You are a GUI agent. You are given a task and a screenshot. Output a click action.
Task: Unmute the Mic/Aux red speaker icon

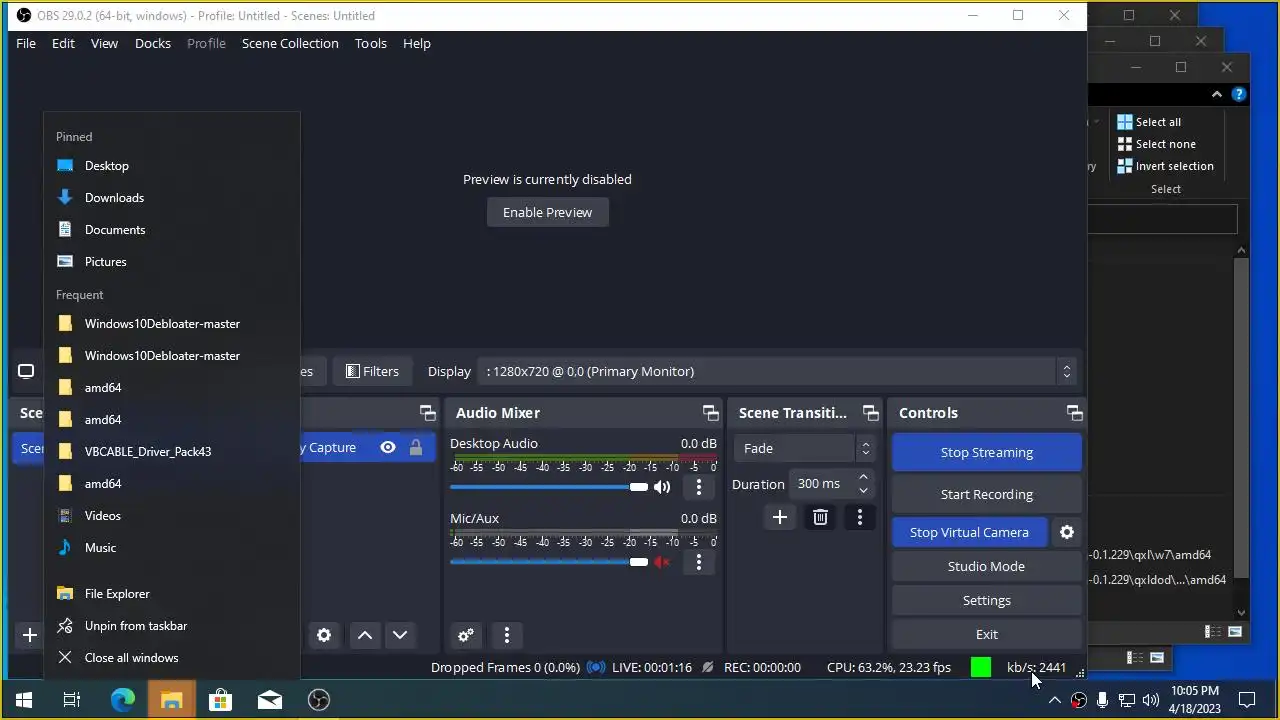(662, 562)
